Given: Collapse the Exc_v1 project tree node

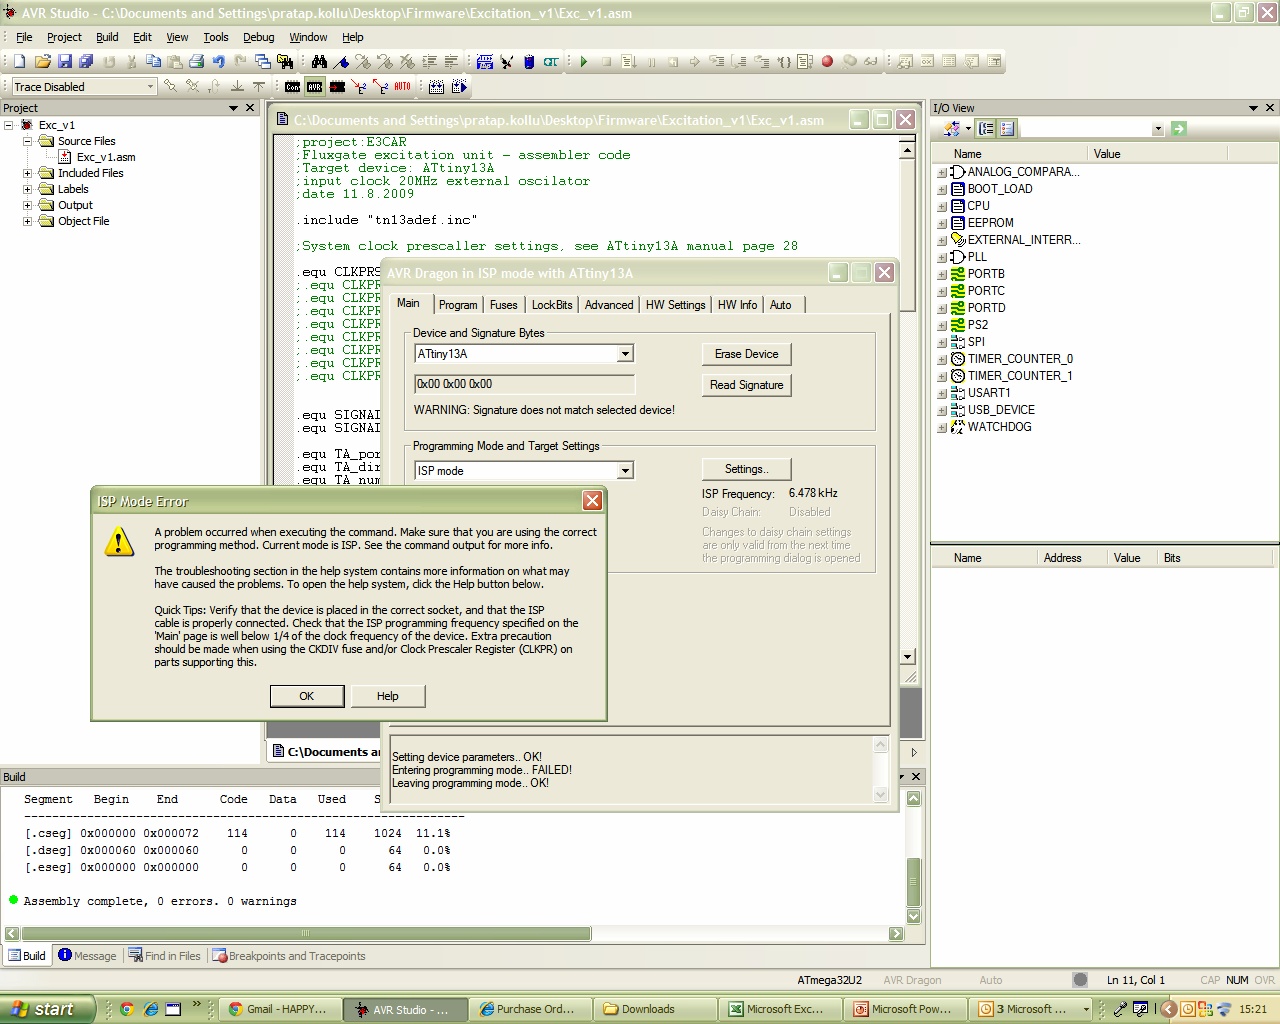Looking at the screenshot, I should click(8, 125).
